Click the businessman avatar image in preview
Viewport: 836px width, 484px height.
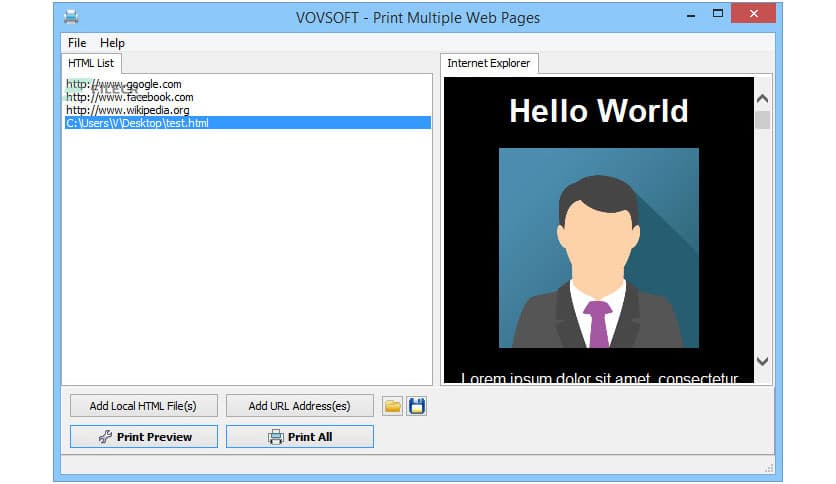point(599,248)
